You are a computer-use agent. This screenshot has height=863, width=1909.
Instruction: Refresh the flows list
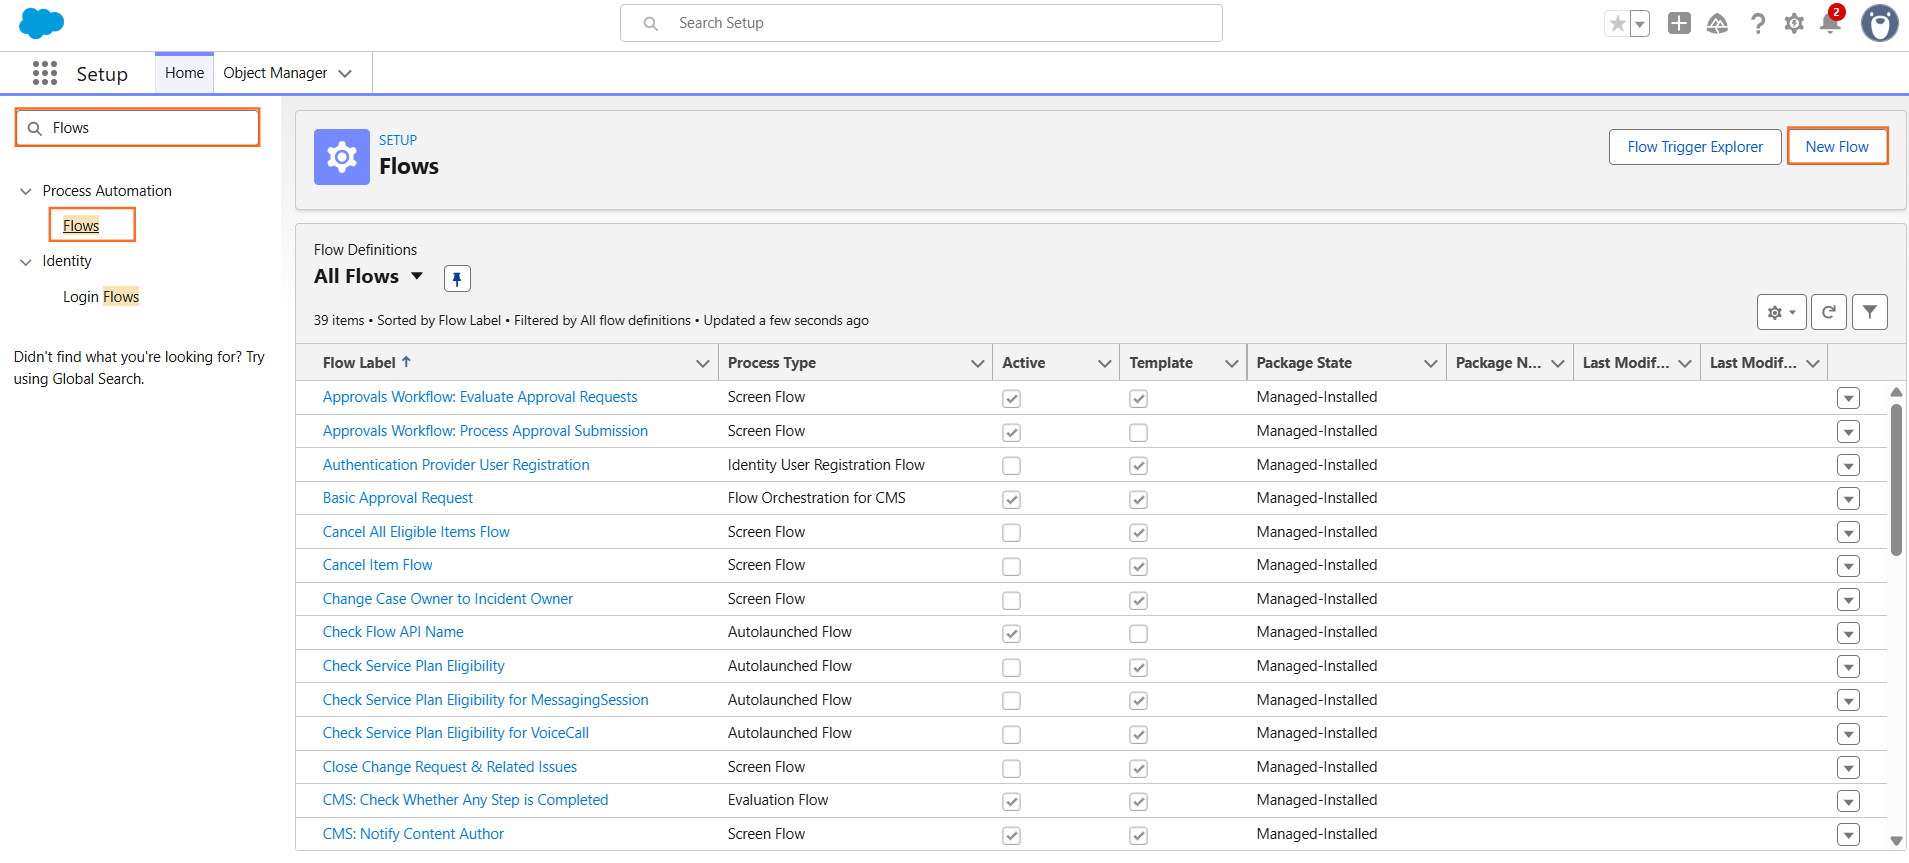[x=1828, y=312]
